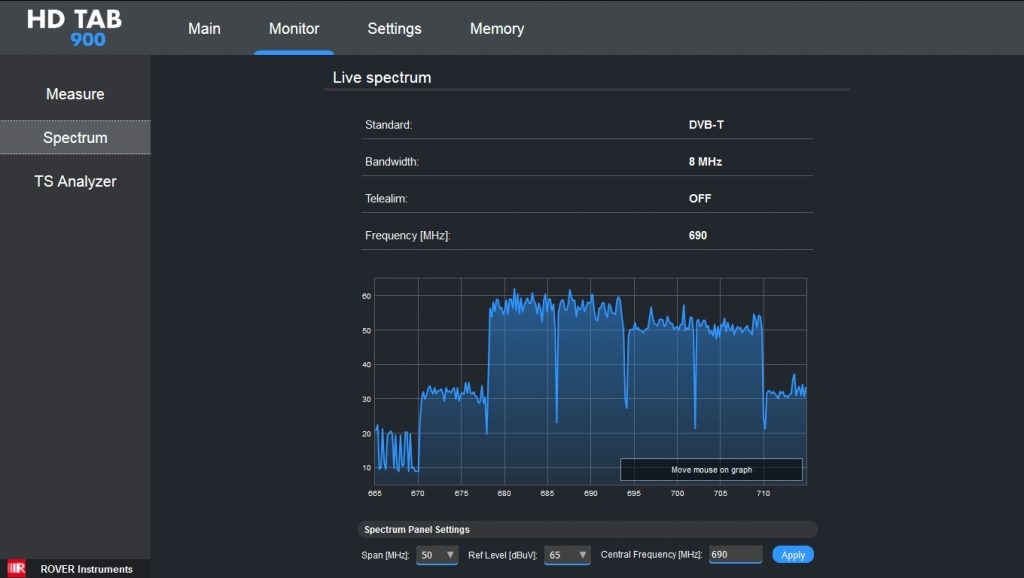The image size is (1024, 578).
Task: Go to the Memory tab
Action: 497,29
